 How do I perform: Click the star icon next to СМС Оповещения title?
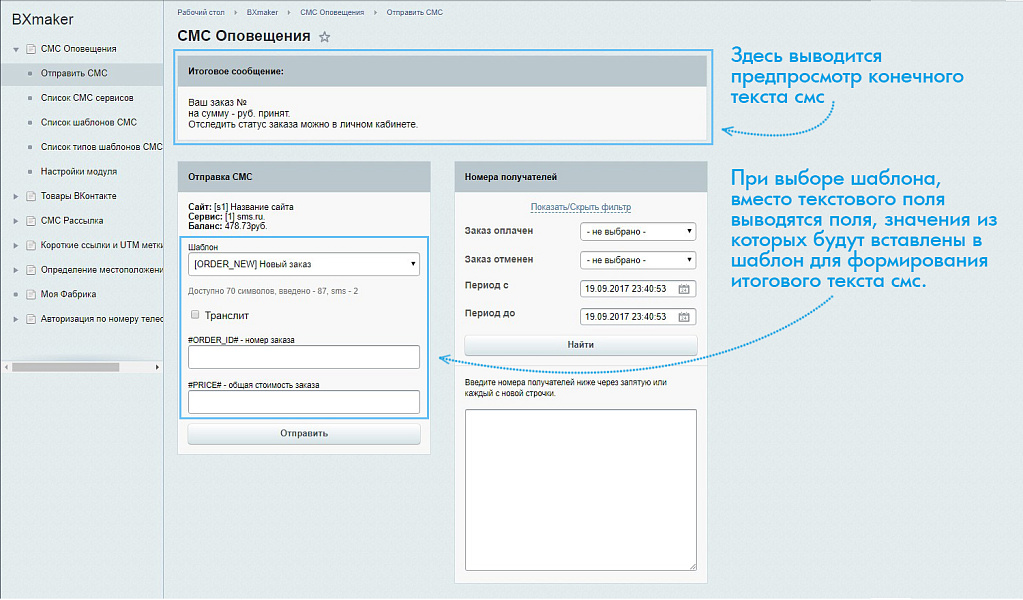click(324, 36)
